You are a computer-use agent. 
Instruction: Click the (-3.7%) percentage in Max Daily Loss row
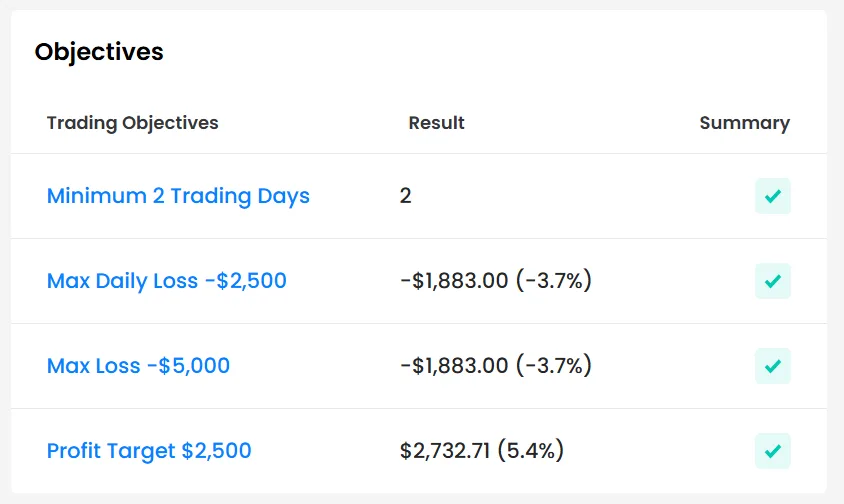pos(554,281)
